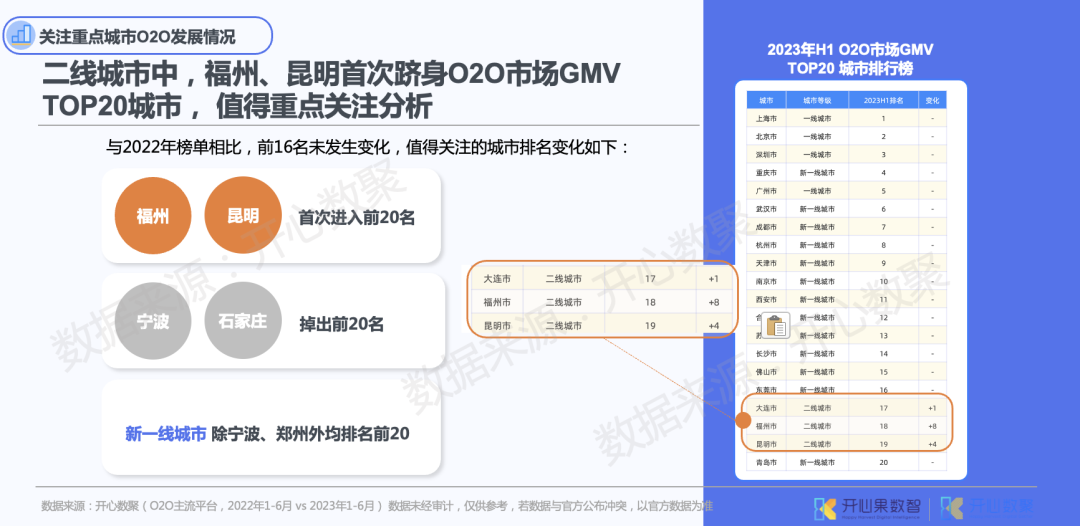Click the 开心果数智 logo at bottom

(868, 507)
